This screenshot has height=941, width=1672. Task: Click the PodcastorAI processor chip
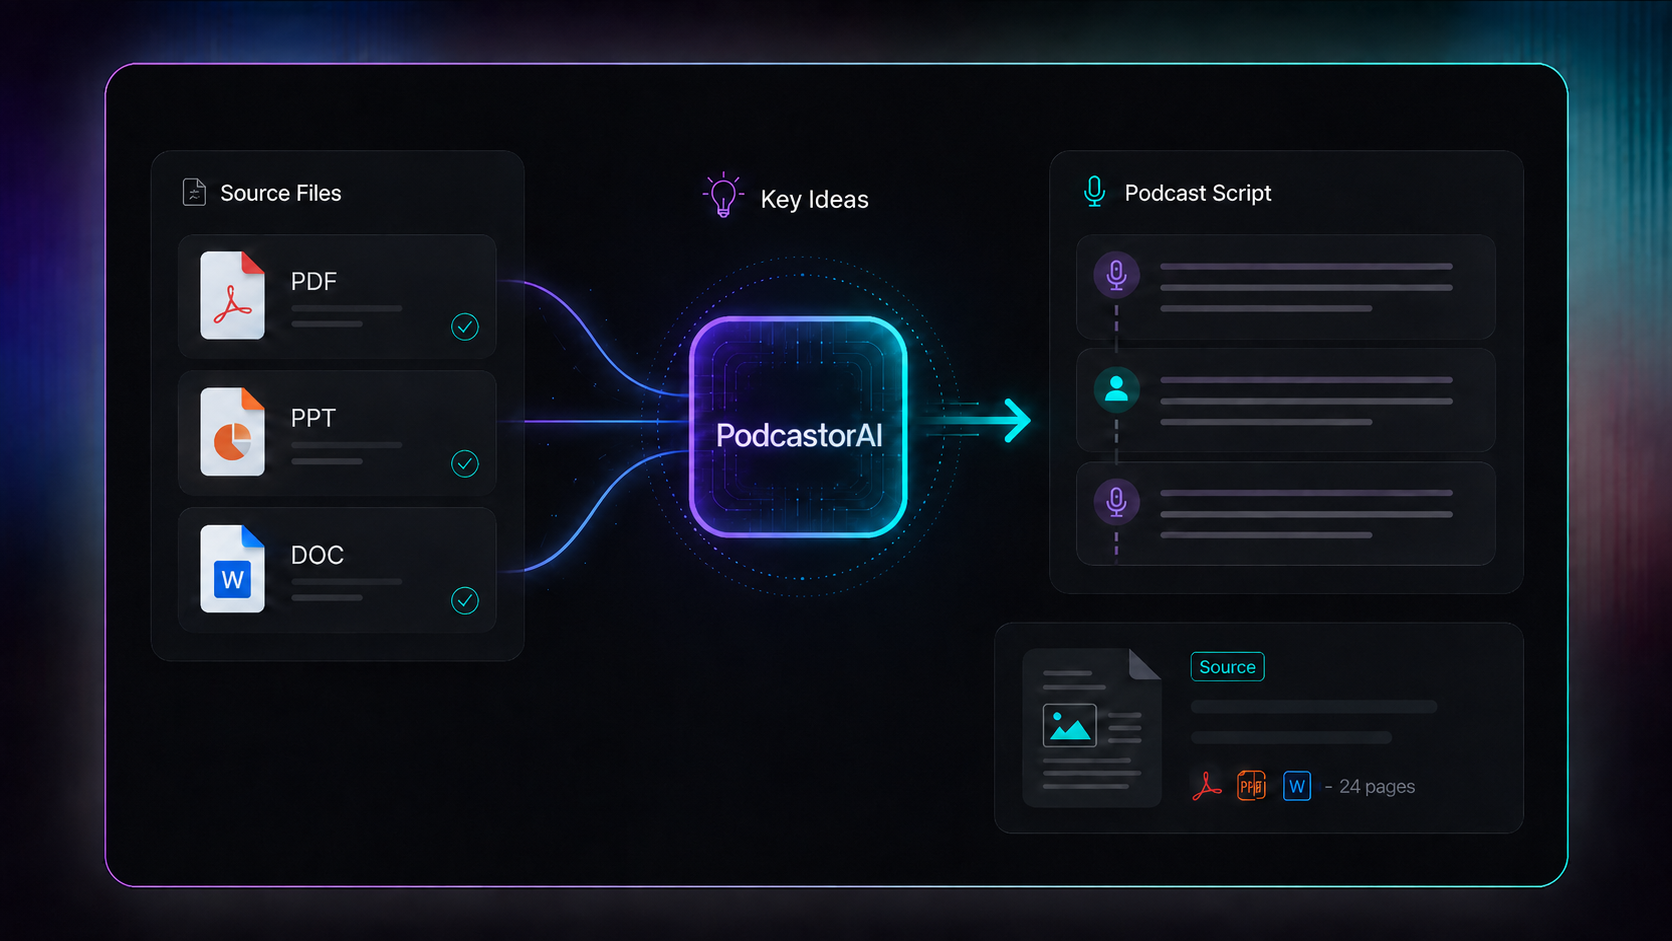(x=798, y=427)
